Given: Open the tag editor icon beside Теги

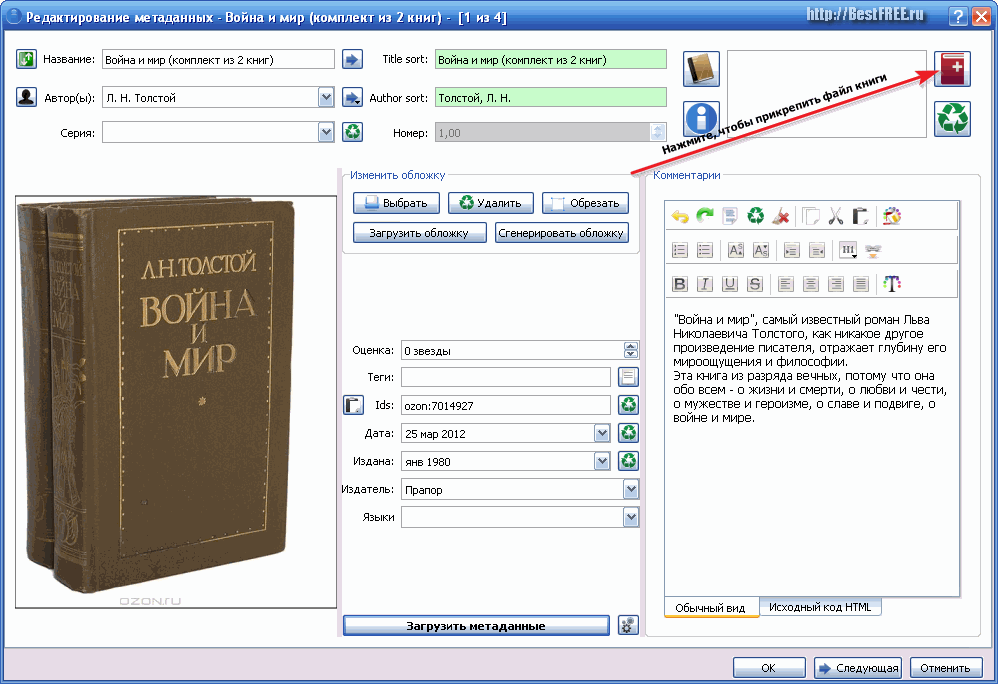Looking at the screenshot, I should [628, 377].
